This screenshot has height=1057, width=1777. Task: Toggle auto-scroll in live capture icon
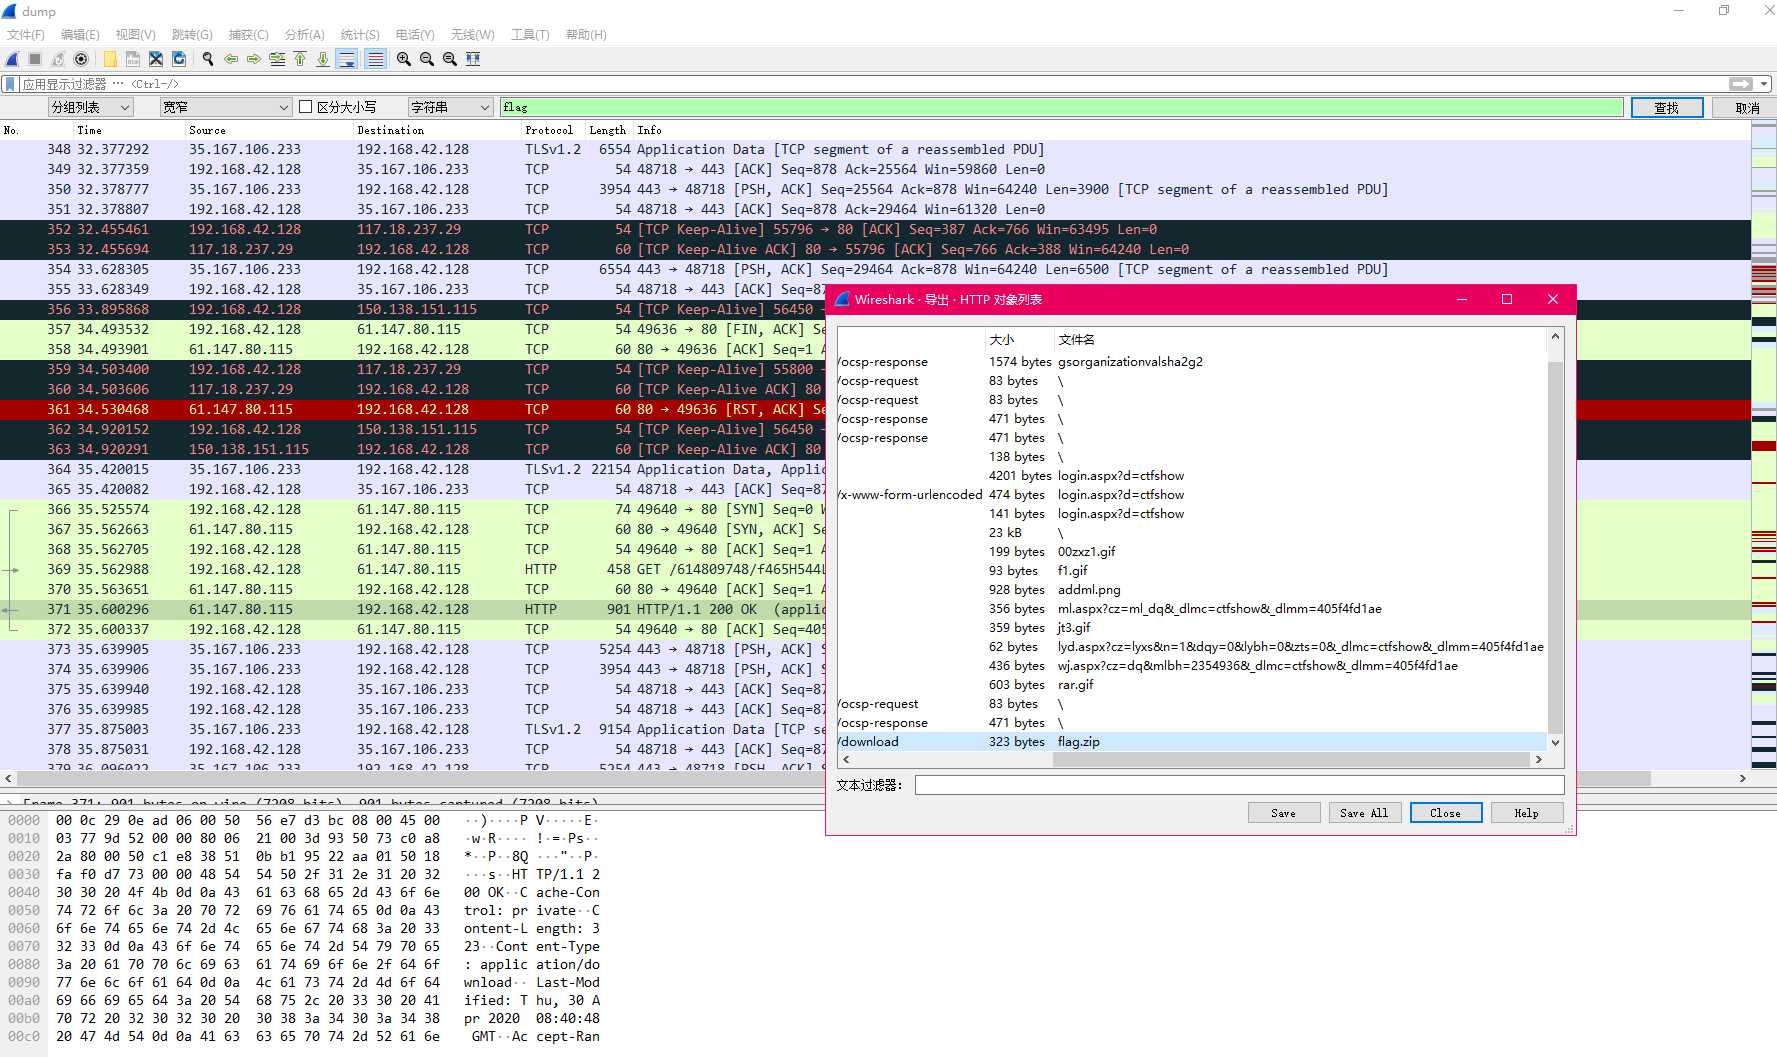coord(347,59)
